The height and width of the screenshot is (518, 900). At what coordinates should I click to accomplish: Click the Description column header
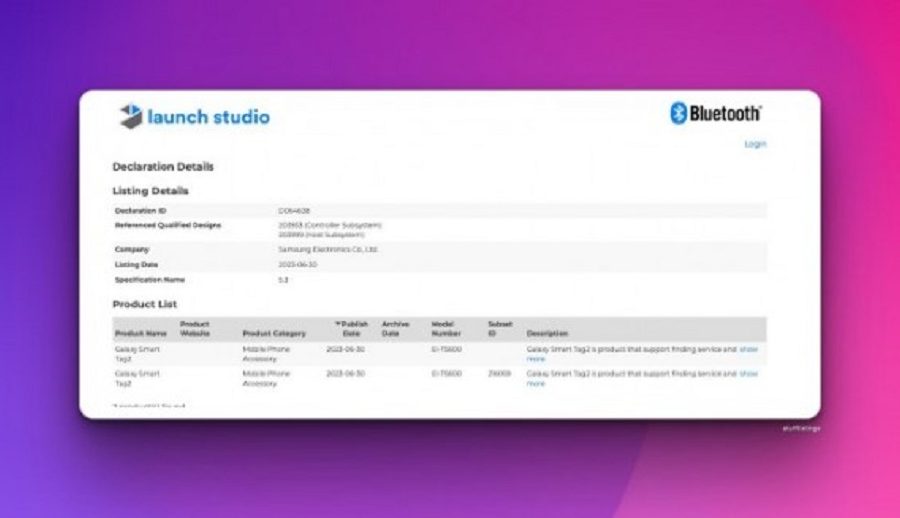pyautogui.click(x=547, y=333)
